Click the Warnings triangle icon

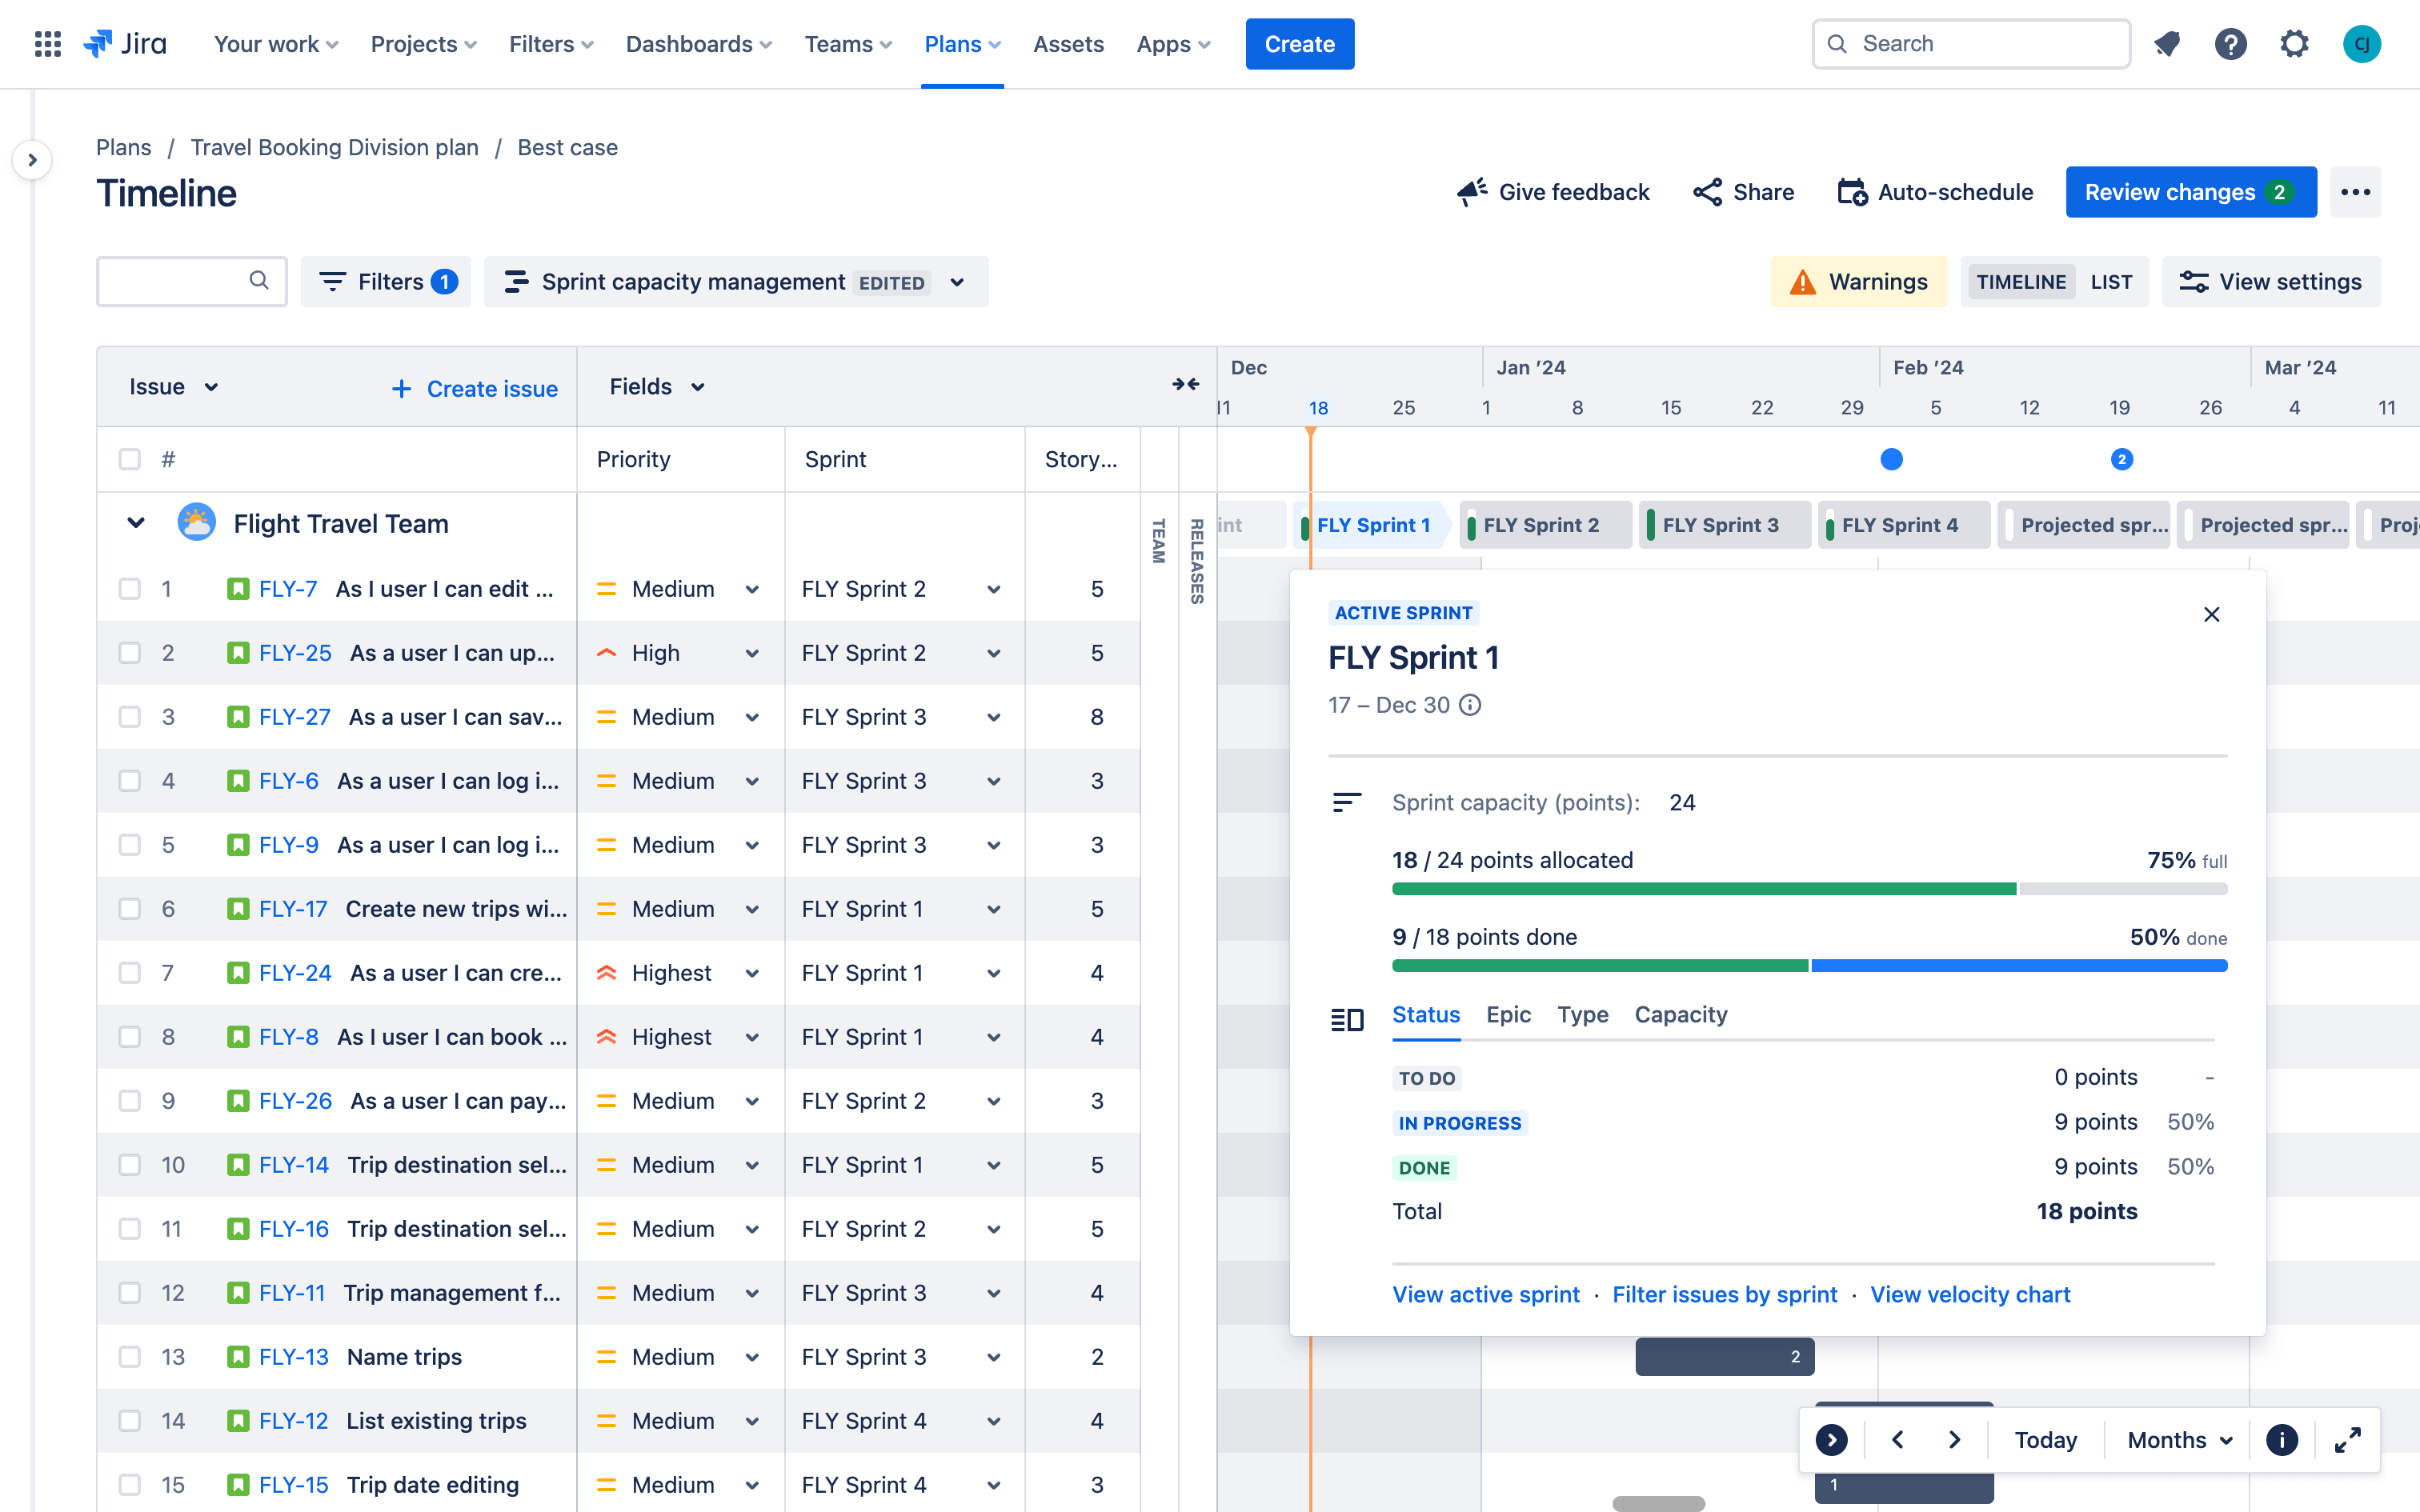click(1803, 281)
